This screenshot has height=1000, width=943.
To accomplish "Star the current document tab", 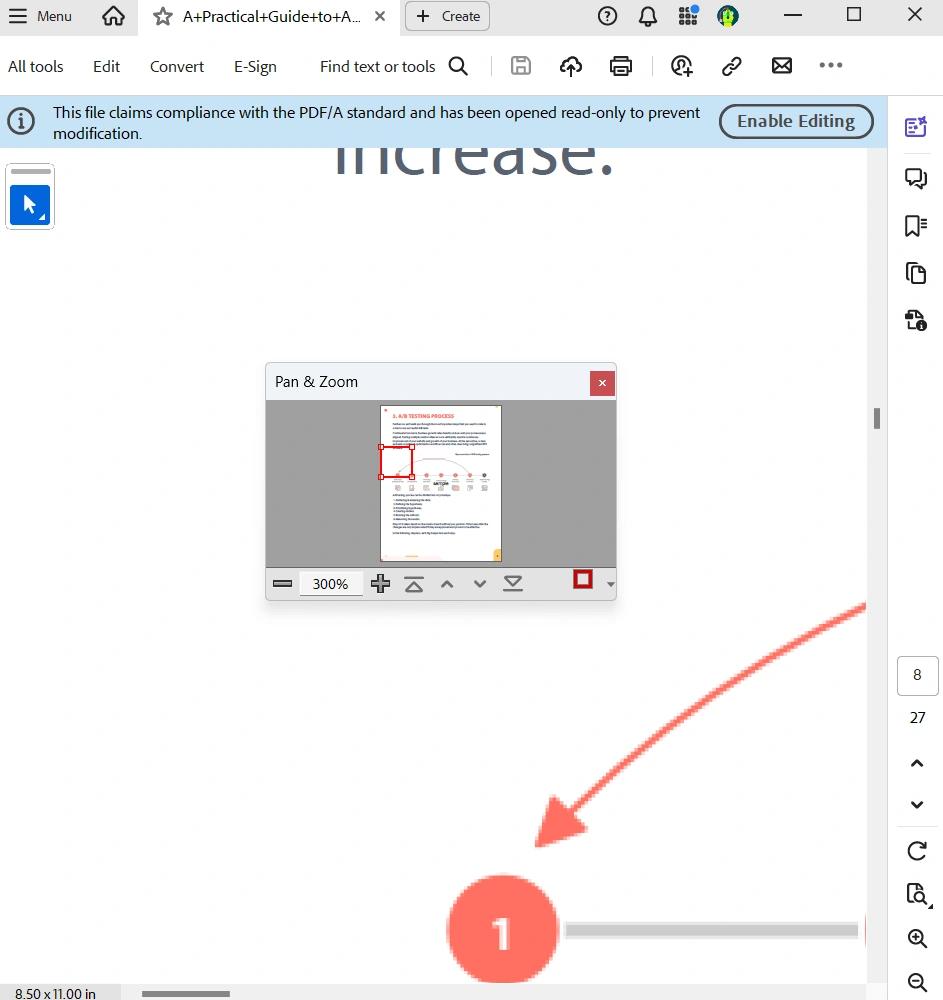I will click(163, 17).
